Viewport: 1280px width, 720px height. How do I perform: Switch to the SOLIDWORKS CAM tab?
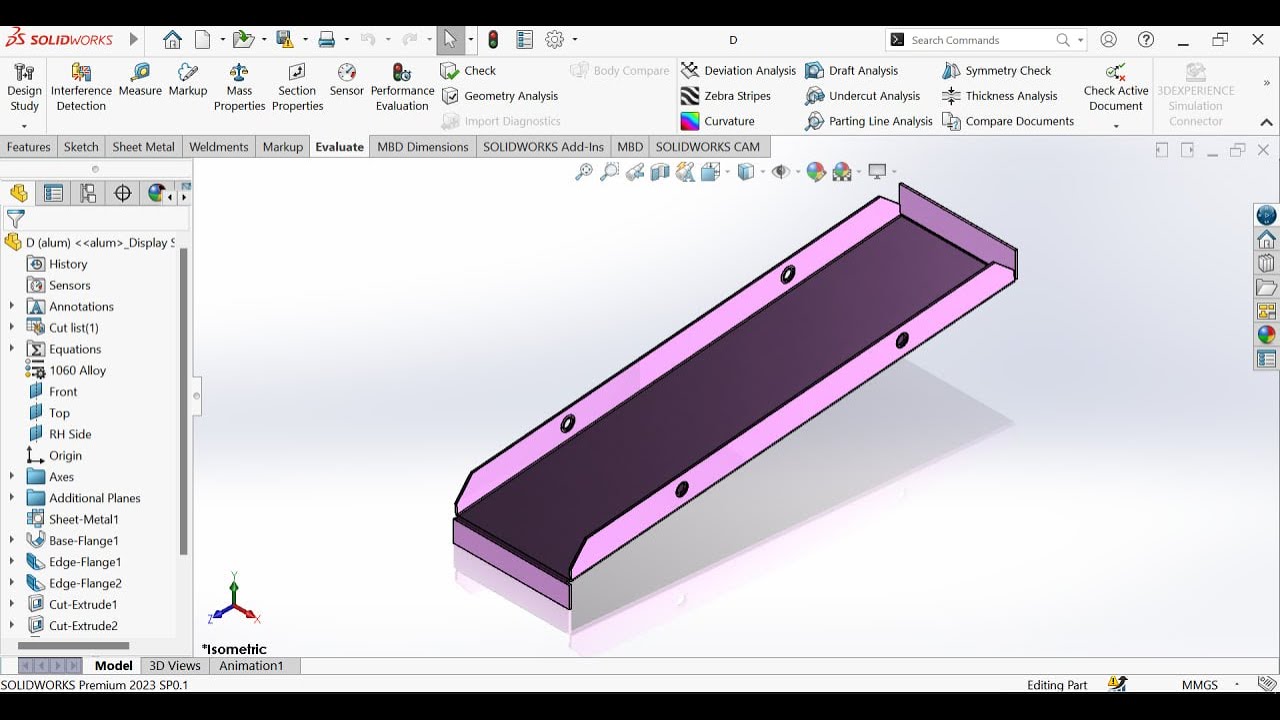(707, 147)
